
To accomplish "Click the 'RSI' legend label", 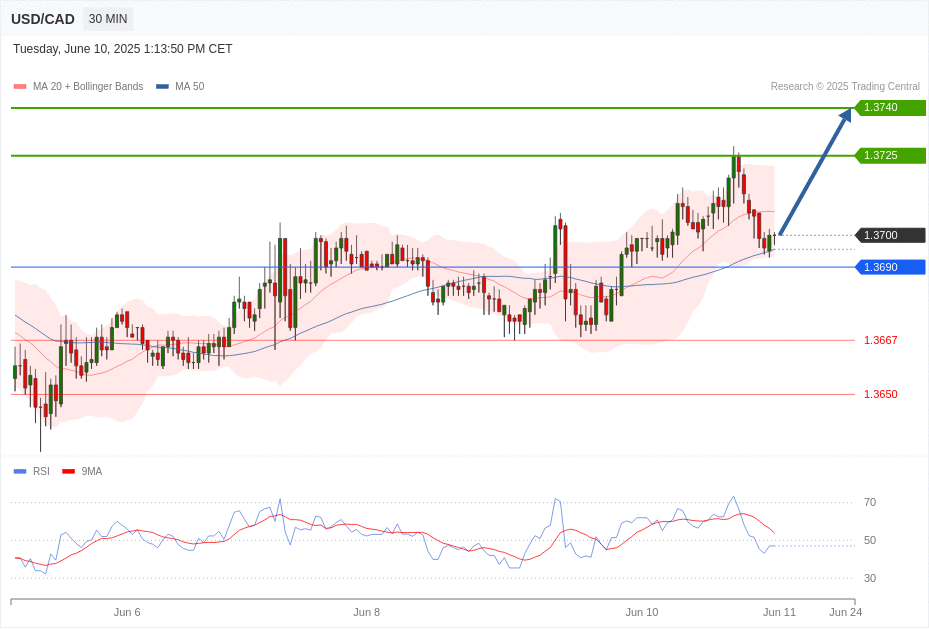I will [41, 471].
